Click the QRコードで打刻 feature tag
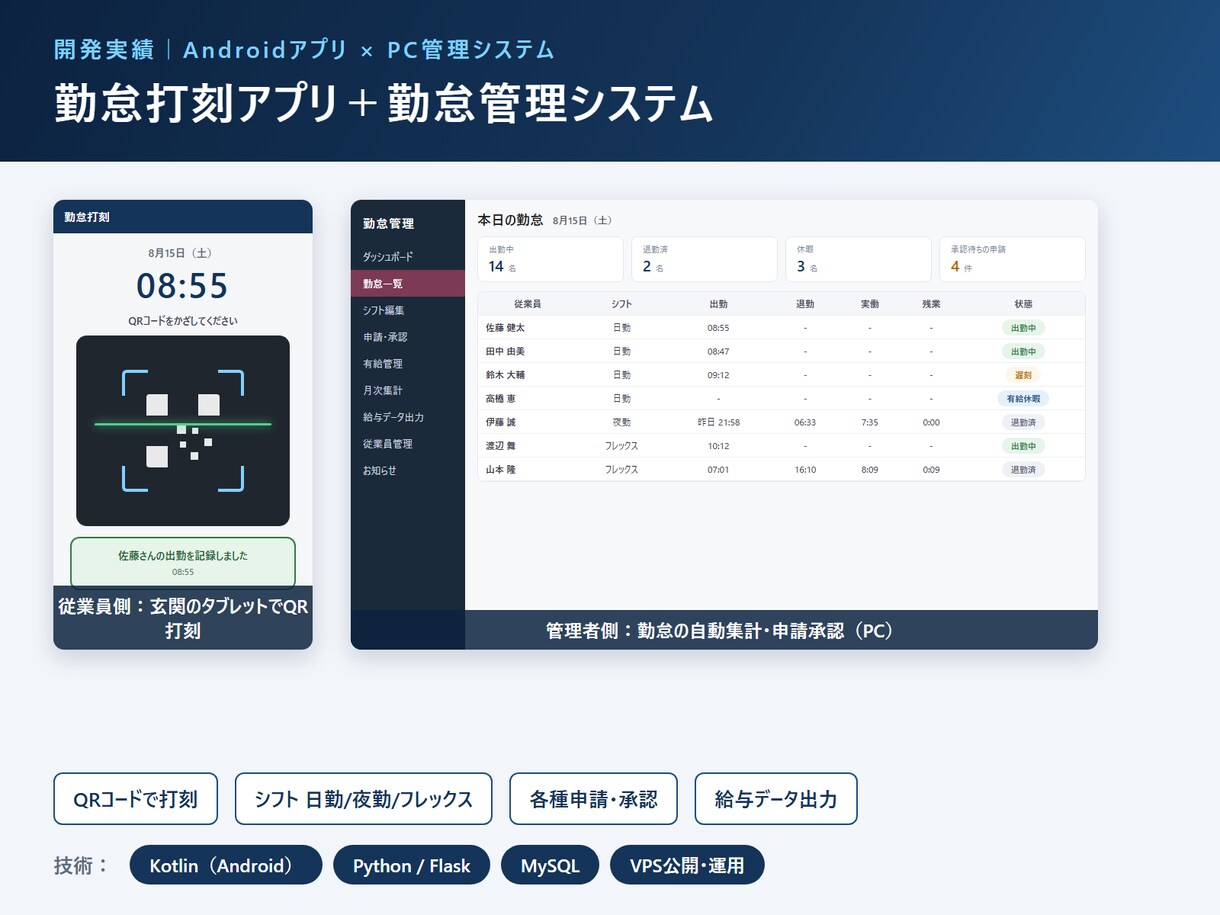The width and height of the screenshot is (1220, 915). (136, 799)
